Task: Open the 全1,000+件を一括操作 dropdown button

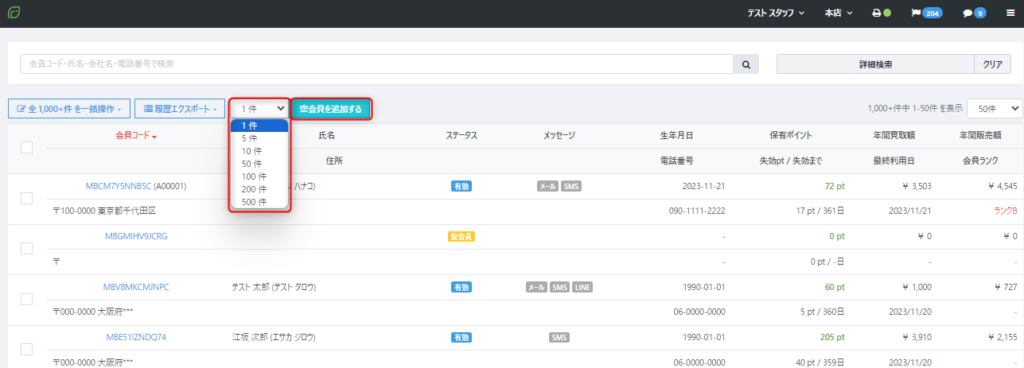Action: tap(69, 109)
